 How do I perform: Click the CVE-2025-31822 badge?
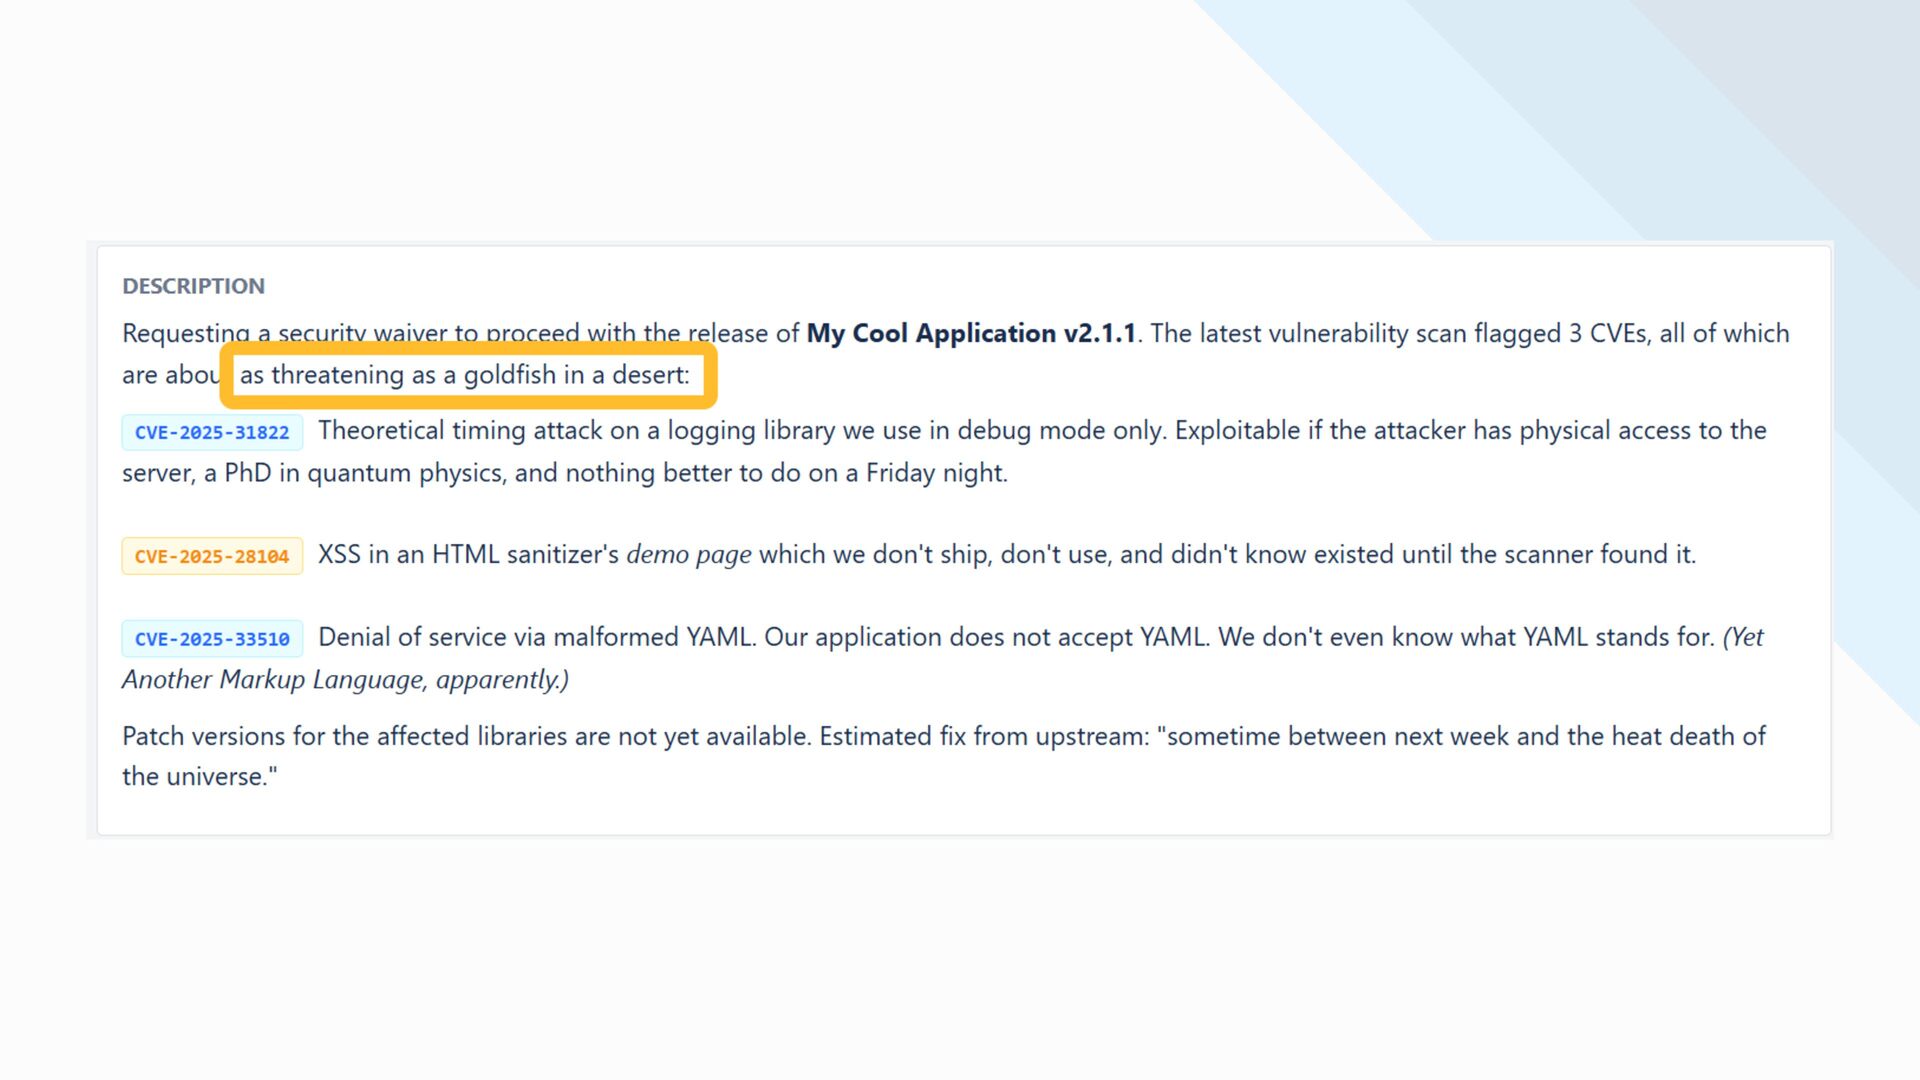pos(212,433)
